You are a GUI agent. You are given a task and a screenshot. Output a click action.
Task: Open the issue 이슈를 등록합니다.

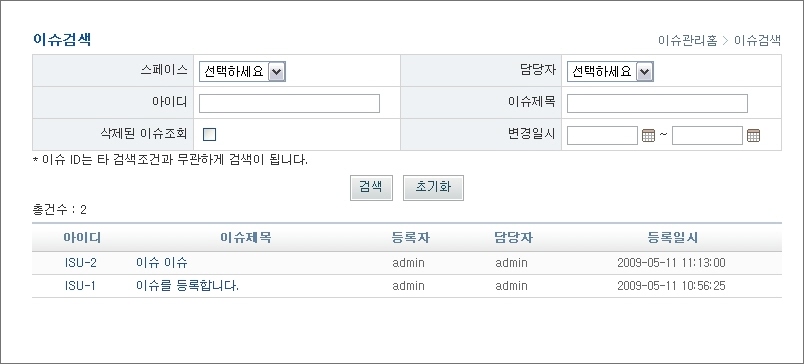(x=188, y=286)
